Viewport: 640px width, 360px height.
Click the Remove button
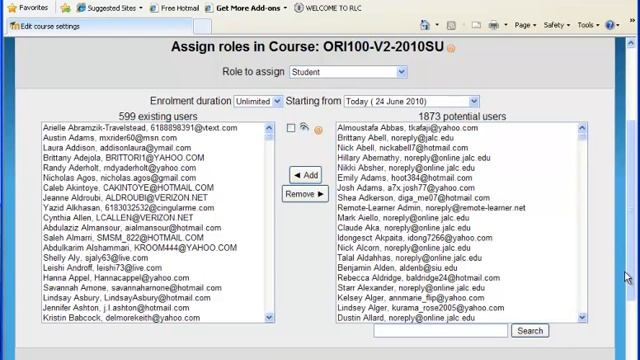[x=305, y=194]
